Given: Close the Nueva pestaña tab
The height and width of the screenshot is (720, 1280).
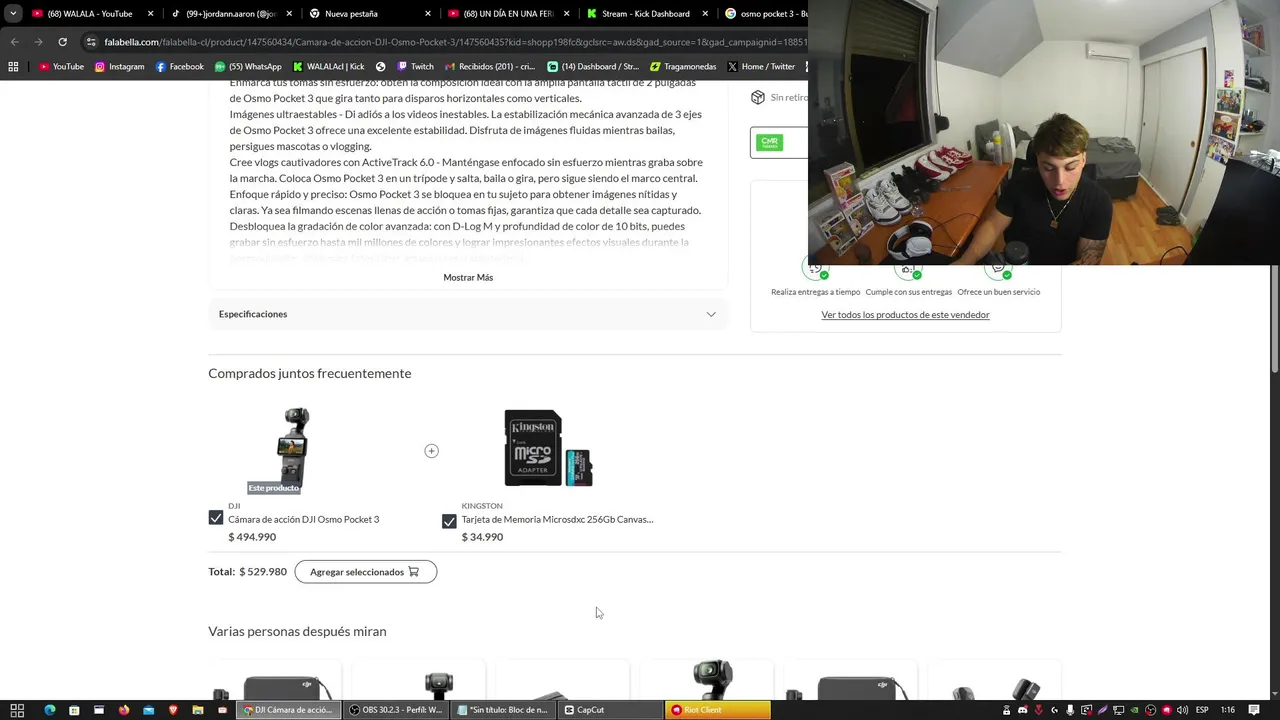Looking at the screenshot, I should (x=428, y=14).
